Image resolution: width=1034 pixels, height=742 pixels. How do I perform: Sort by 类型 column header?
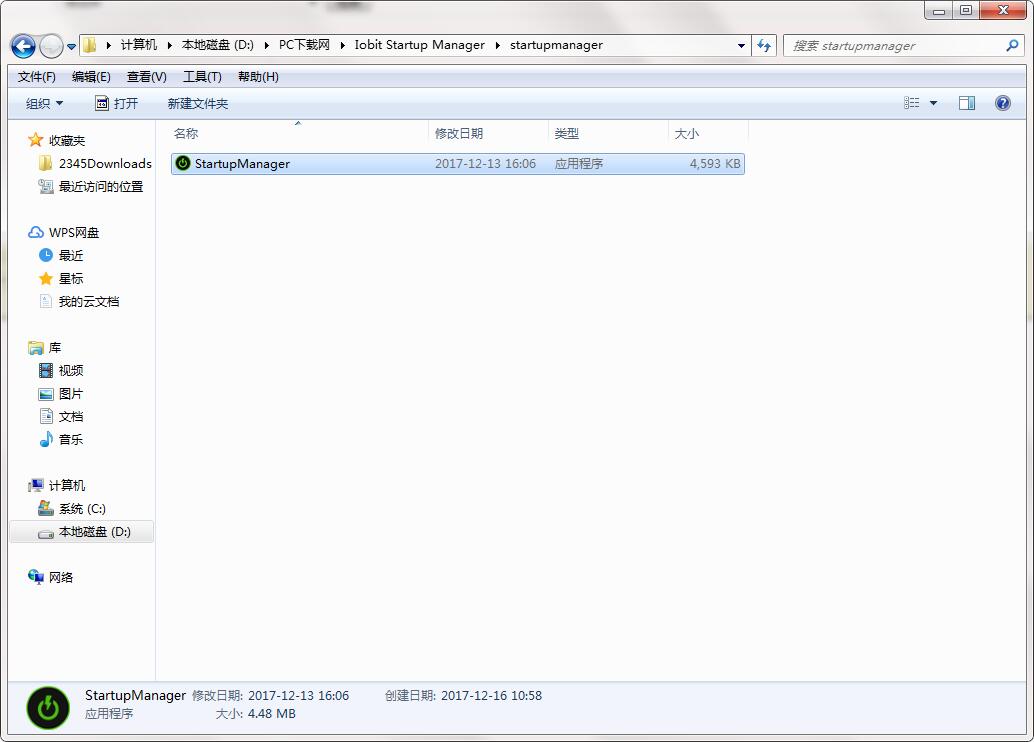click(566, 133)
